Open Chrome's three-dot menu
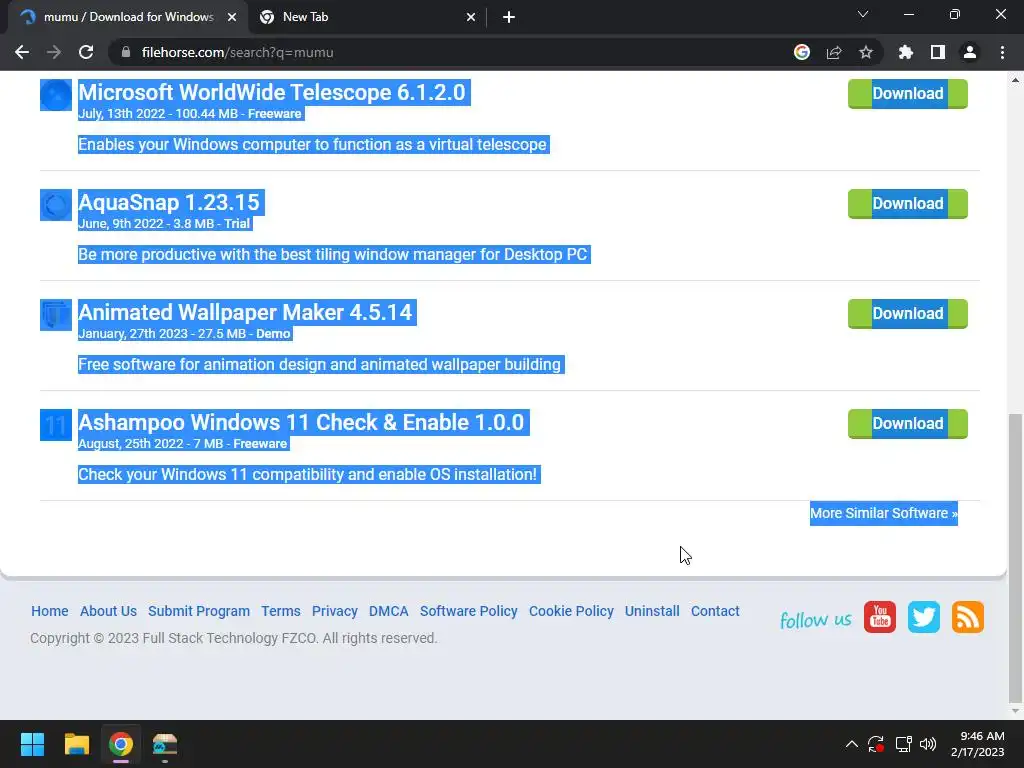The image size is (1024, 768). click(x=1002, y=52)
